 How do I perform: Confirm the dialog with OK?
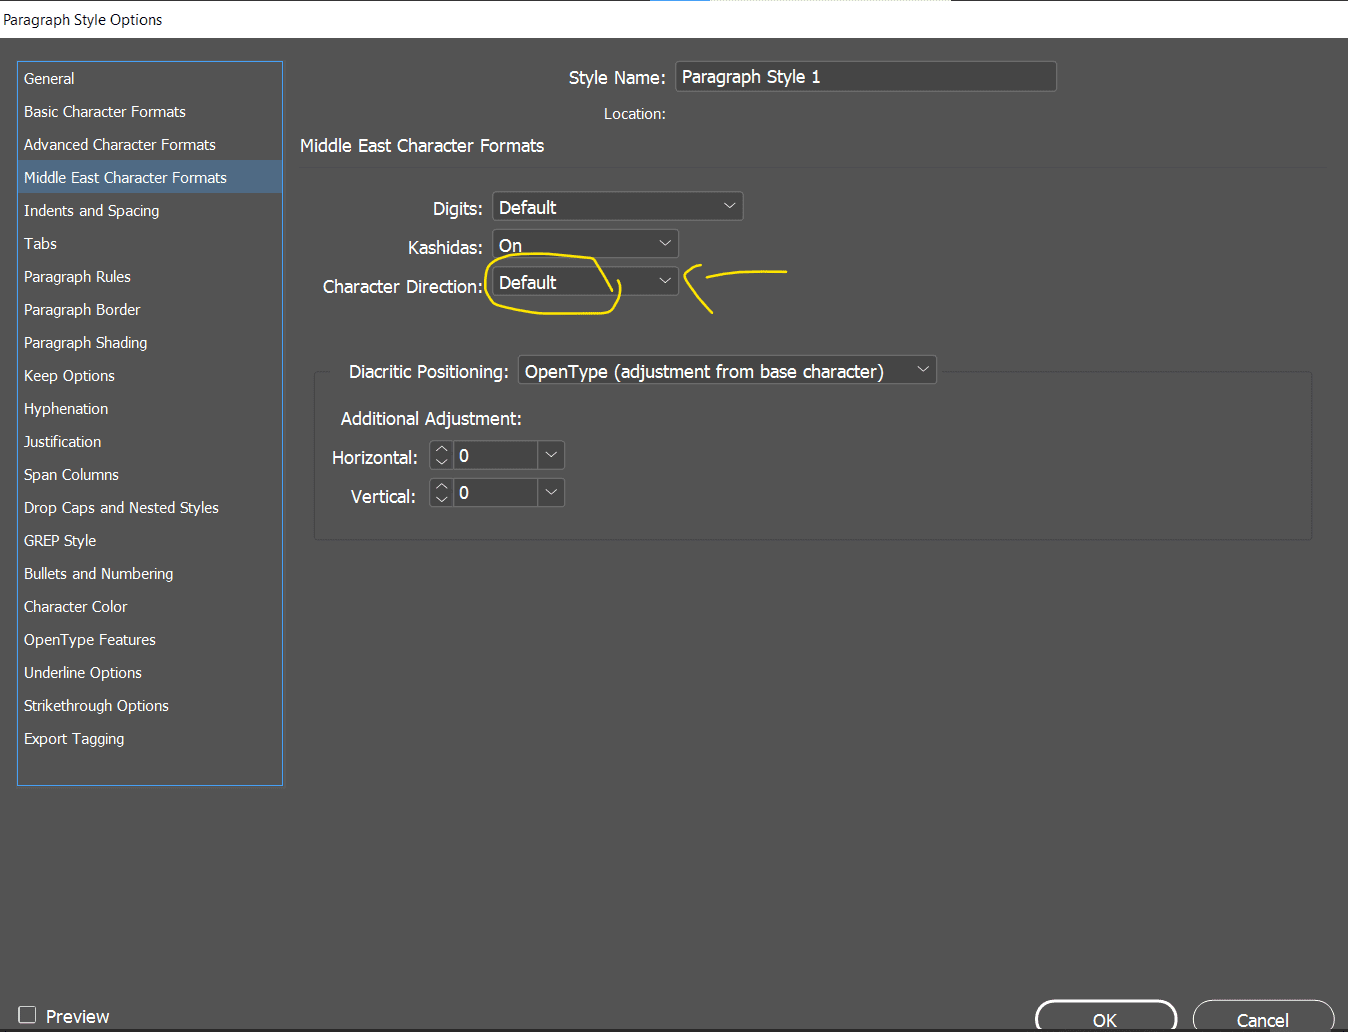1106,1018
